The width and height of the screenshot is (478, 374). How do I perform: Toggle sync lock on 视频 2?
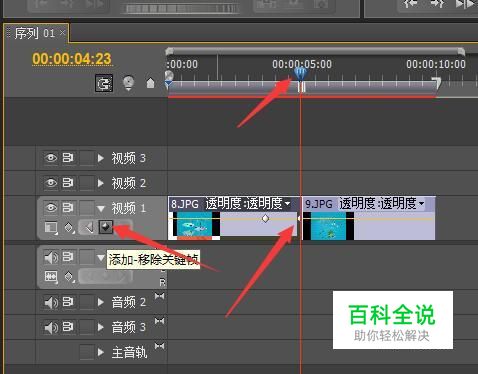point(68,183)
